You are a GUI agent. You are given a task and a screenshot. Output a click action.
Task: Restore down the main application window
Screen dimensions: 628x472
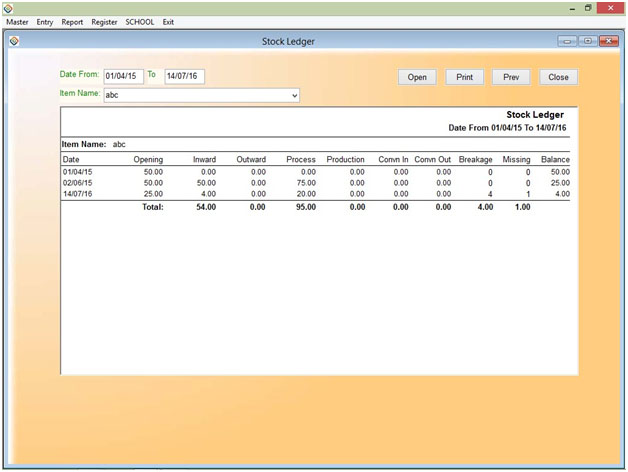[x=588, y=7]
